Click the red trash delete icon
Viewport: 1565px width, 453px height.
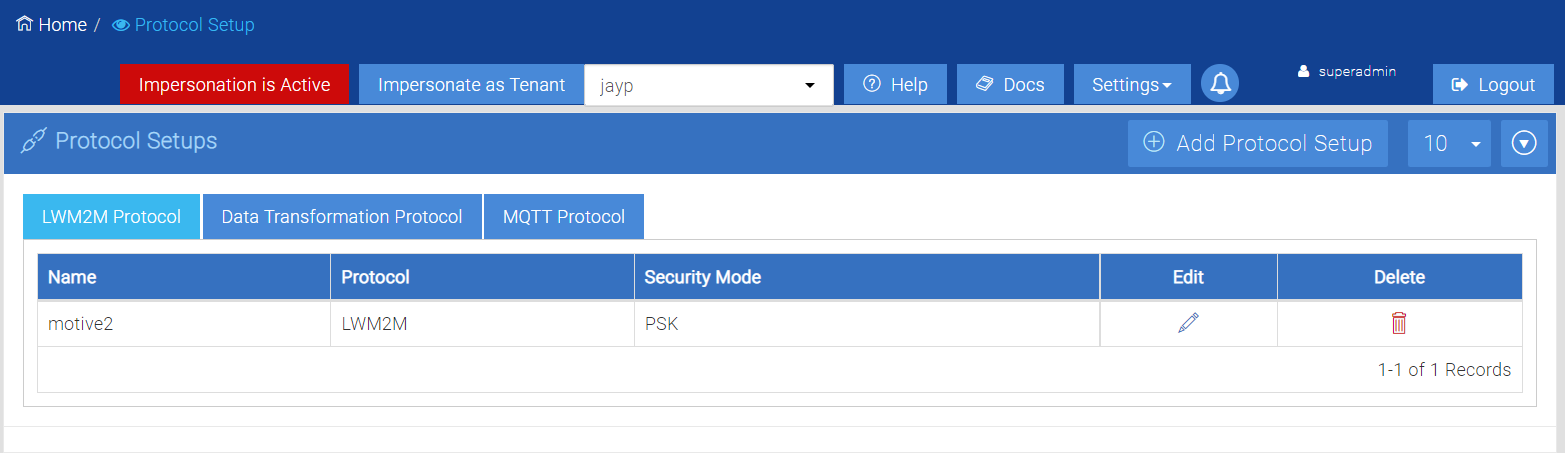point(1398,323)
